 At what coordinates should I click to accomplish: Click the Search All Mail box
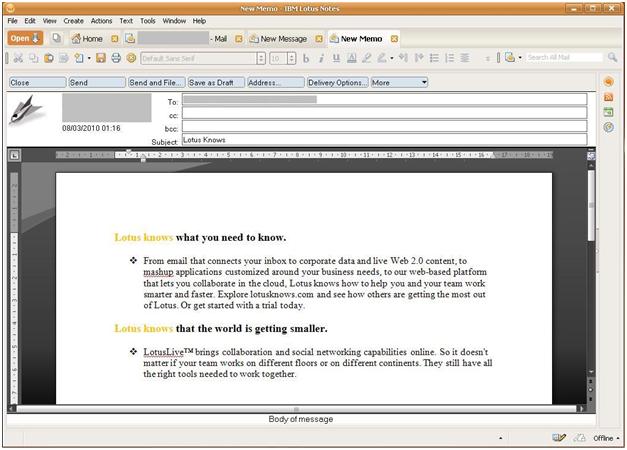564,58
